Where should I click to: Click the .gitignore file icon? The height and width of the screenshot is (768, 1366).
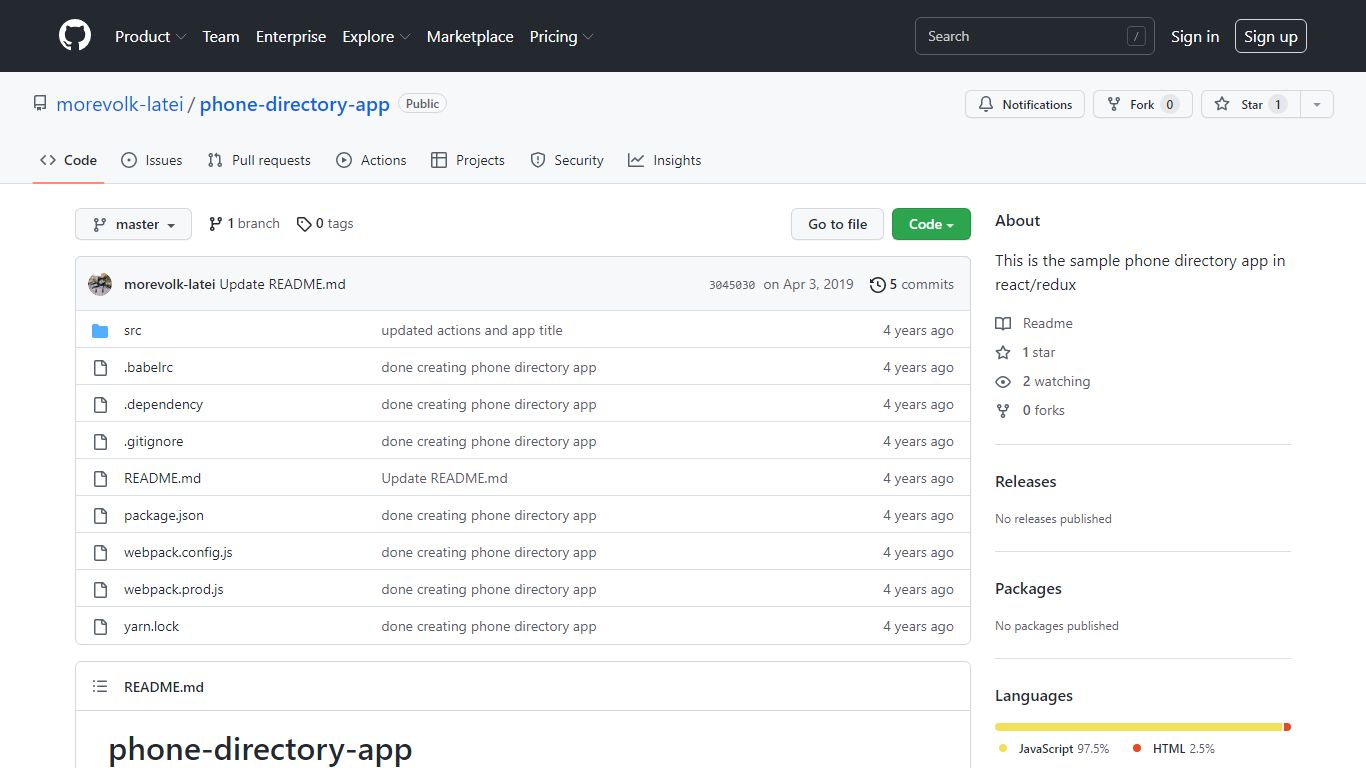point(100,442)
